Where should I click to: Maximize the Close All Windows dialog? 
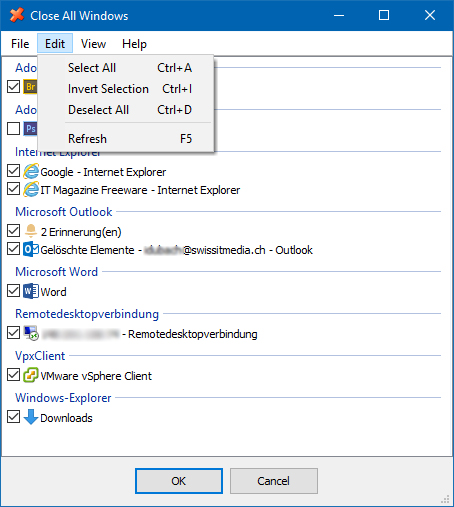point(384,15)
